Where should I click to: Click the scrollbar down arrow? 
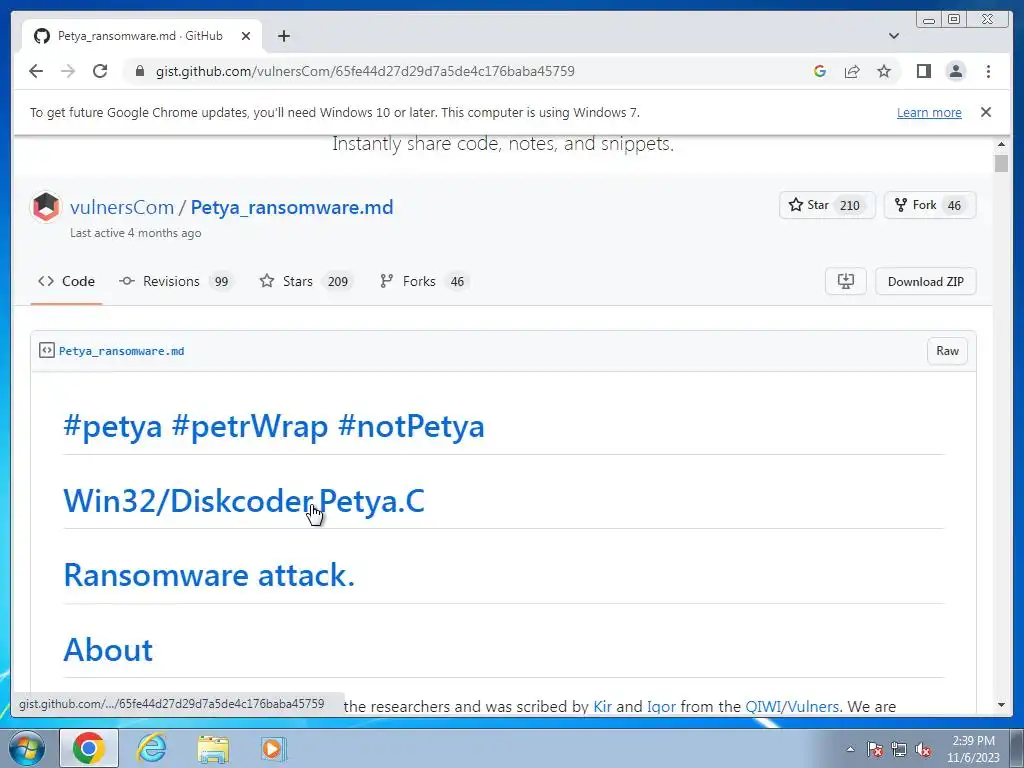(x=1001, y=705)
